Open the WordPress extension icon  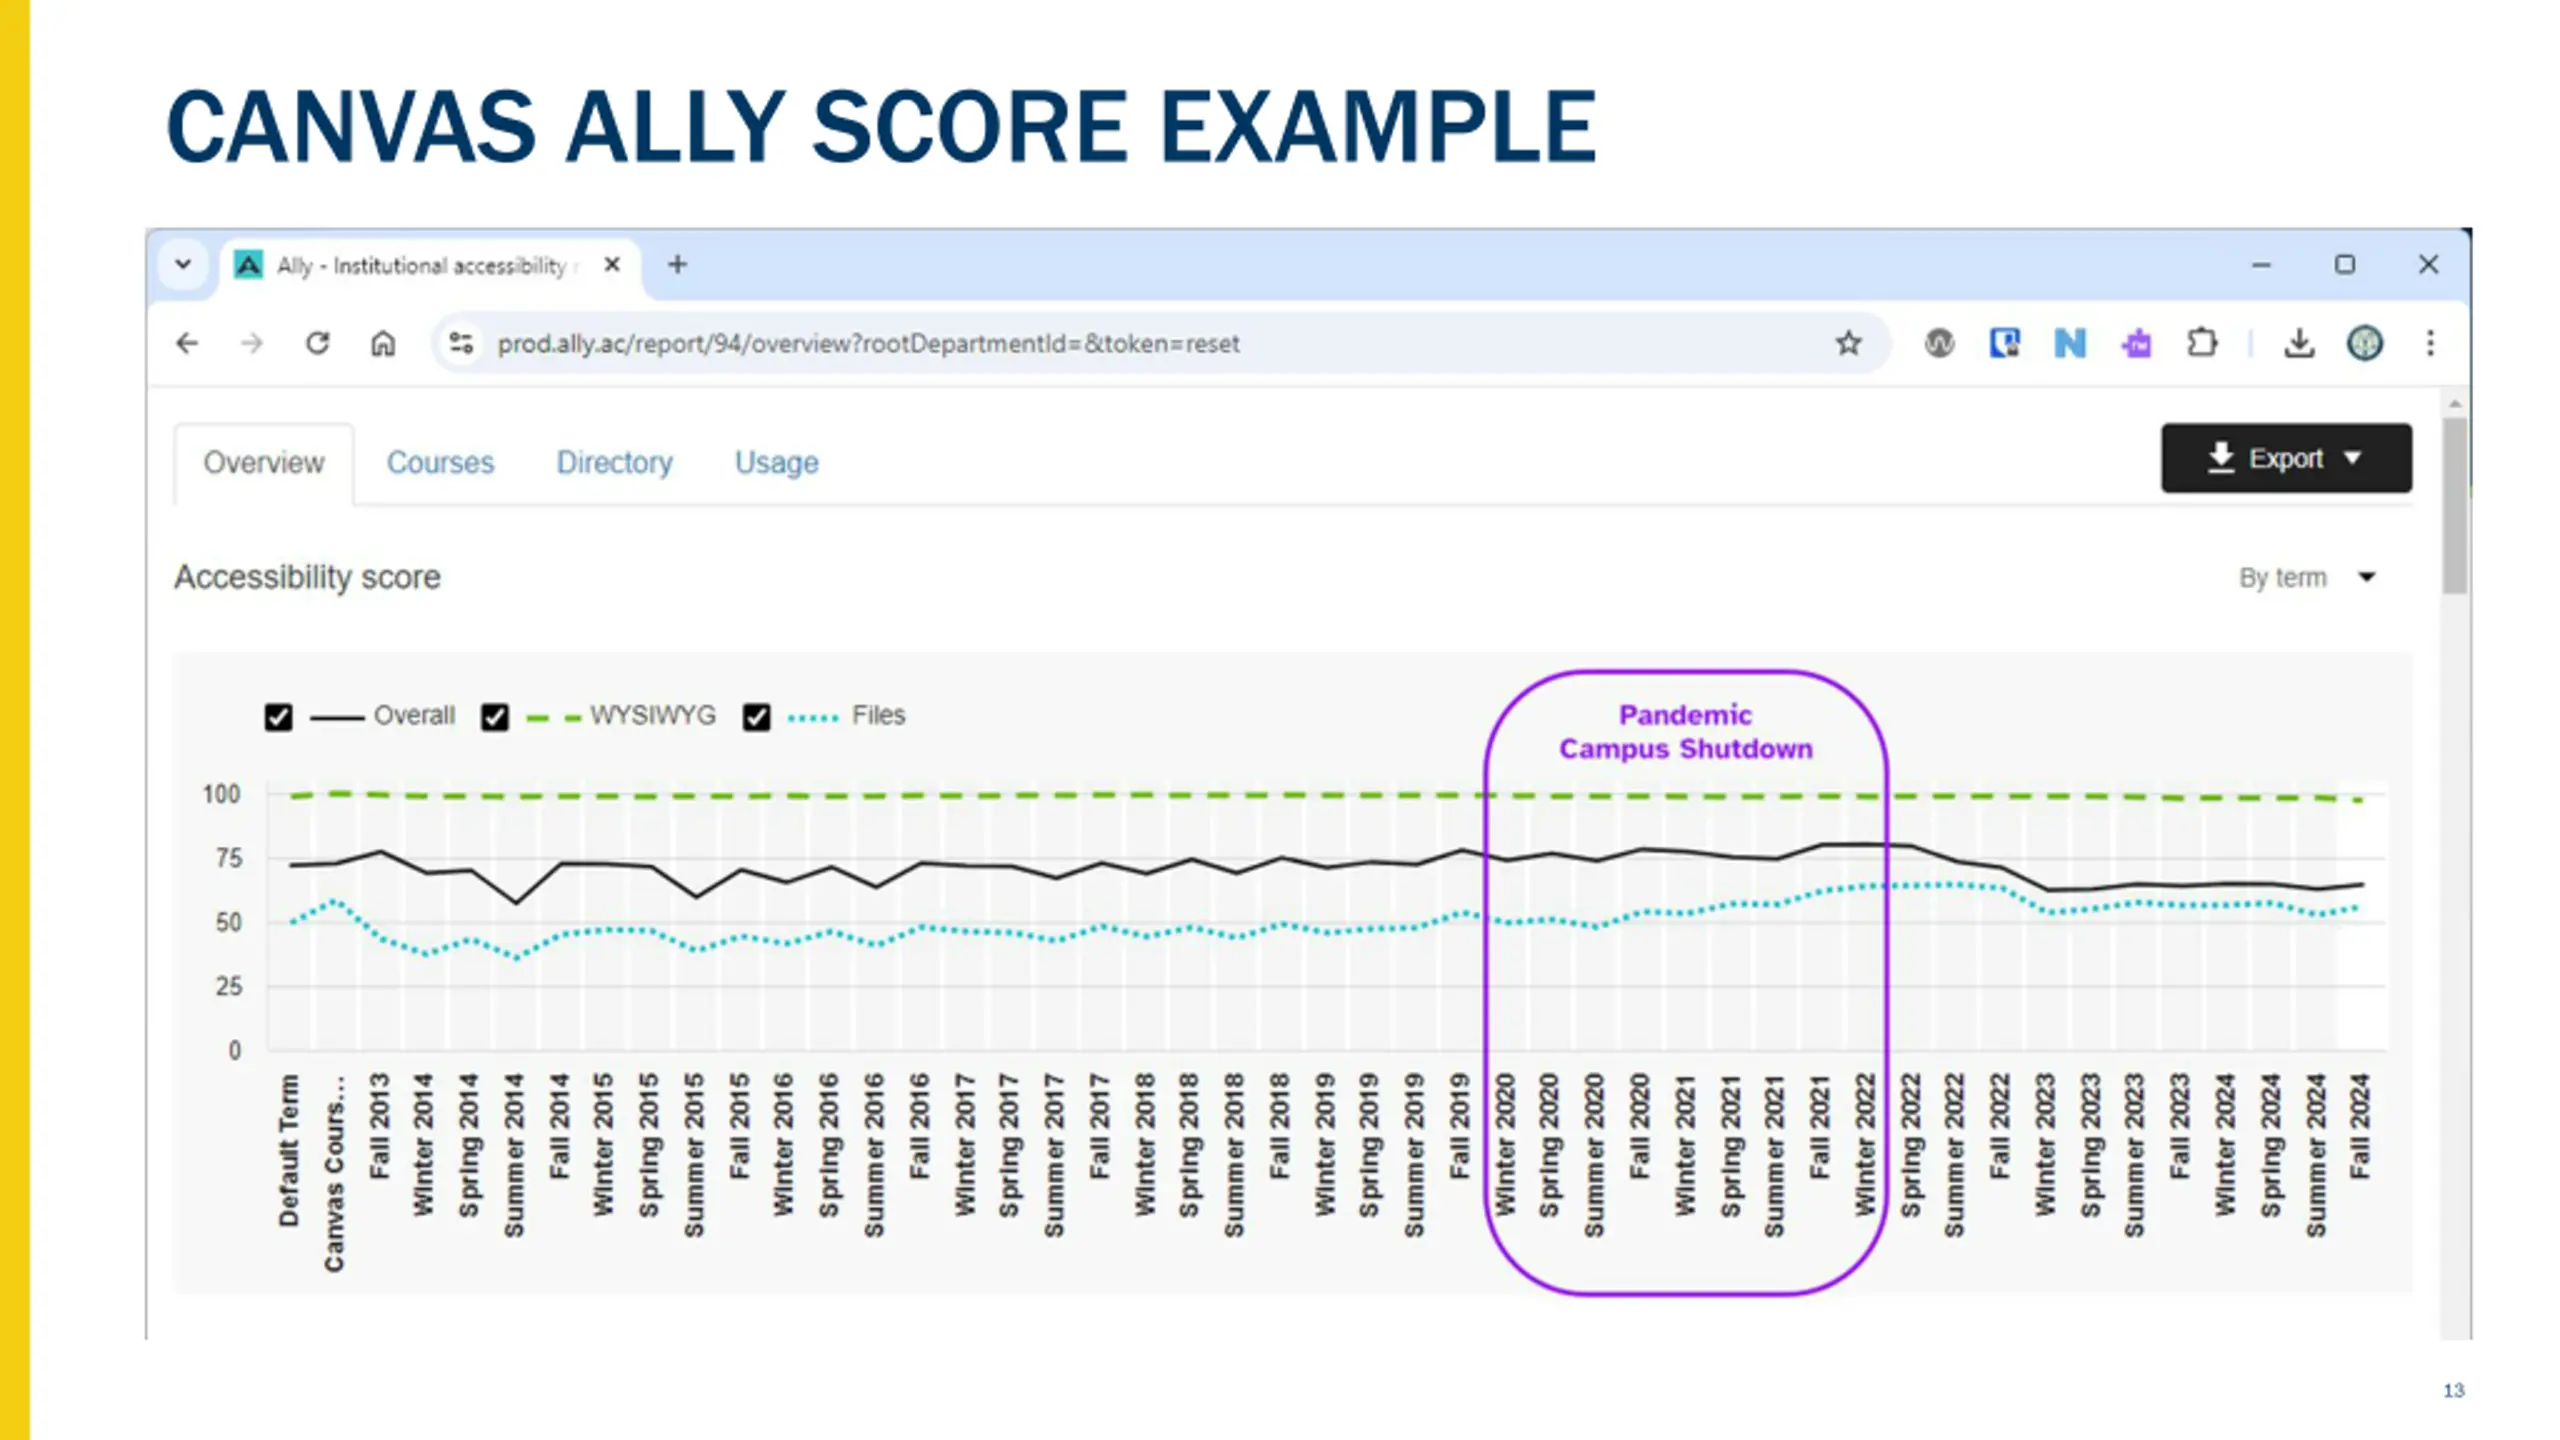pyautogui.click(x=1939, y=343)
